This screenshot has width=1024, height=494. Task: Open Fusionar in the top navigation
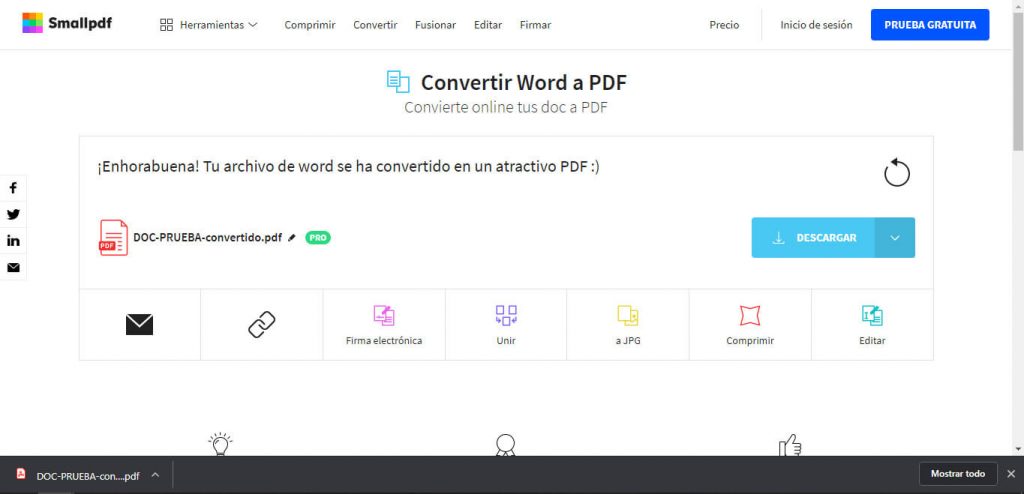tap(435, 25)
